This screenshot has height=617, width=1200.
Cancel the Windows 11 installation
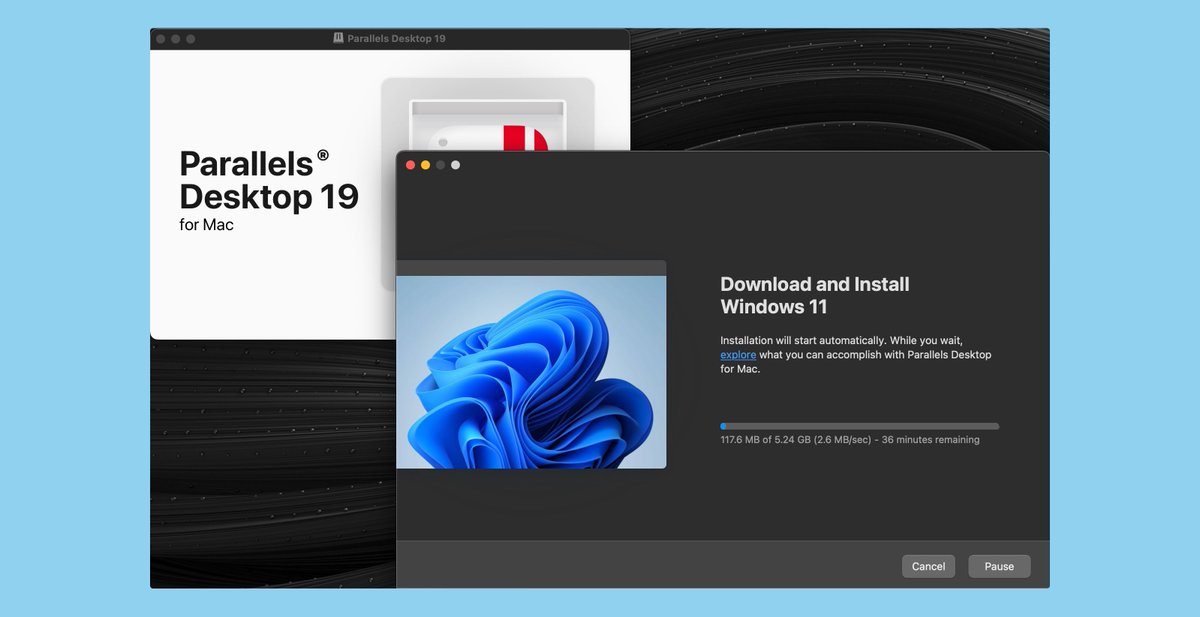point(928,566)
